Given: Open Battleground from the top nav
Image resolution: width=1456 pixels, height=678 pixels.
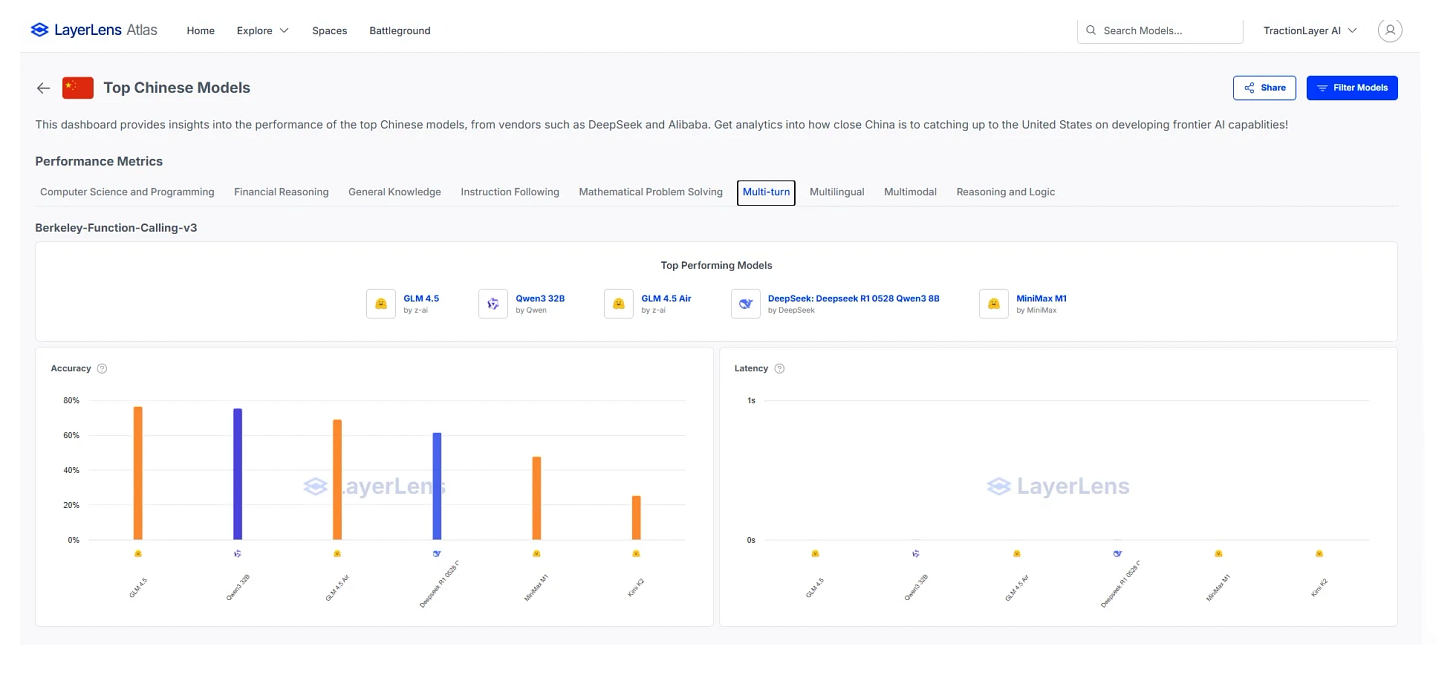Looking at the screenshot, I should coord(400,31).
